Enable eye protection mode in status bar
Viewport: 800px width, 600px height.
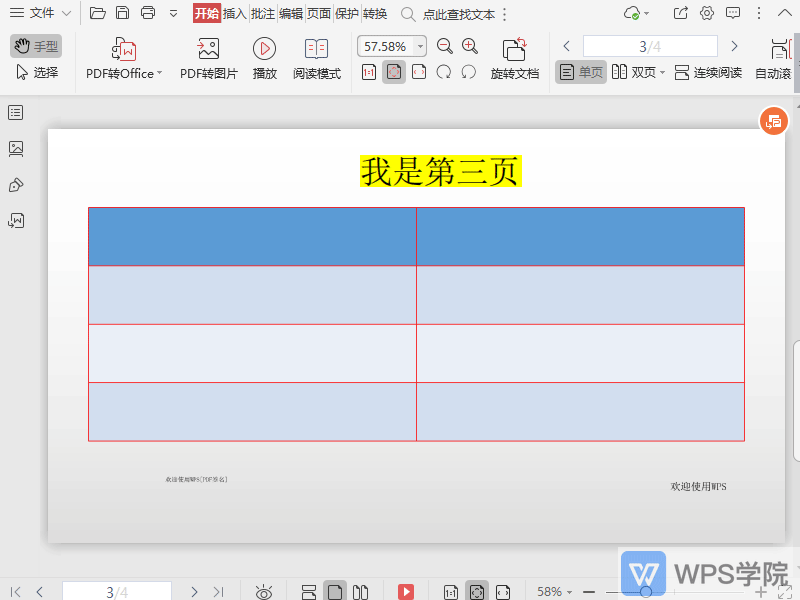click(264, 590)
